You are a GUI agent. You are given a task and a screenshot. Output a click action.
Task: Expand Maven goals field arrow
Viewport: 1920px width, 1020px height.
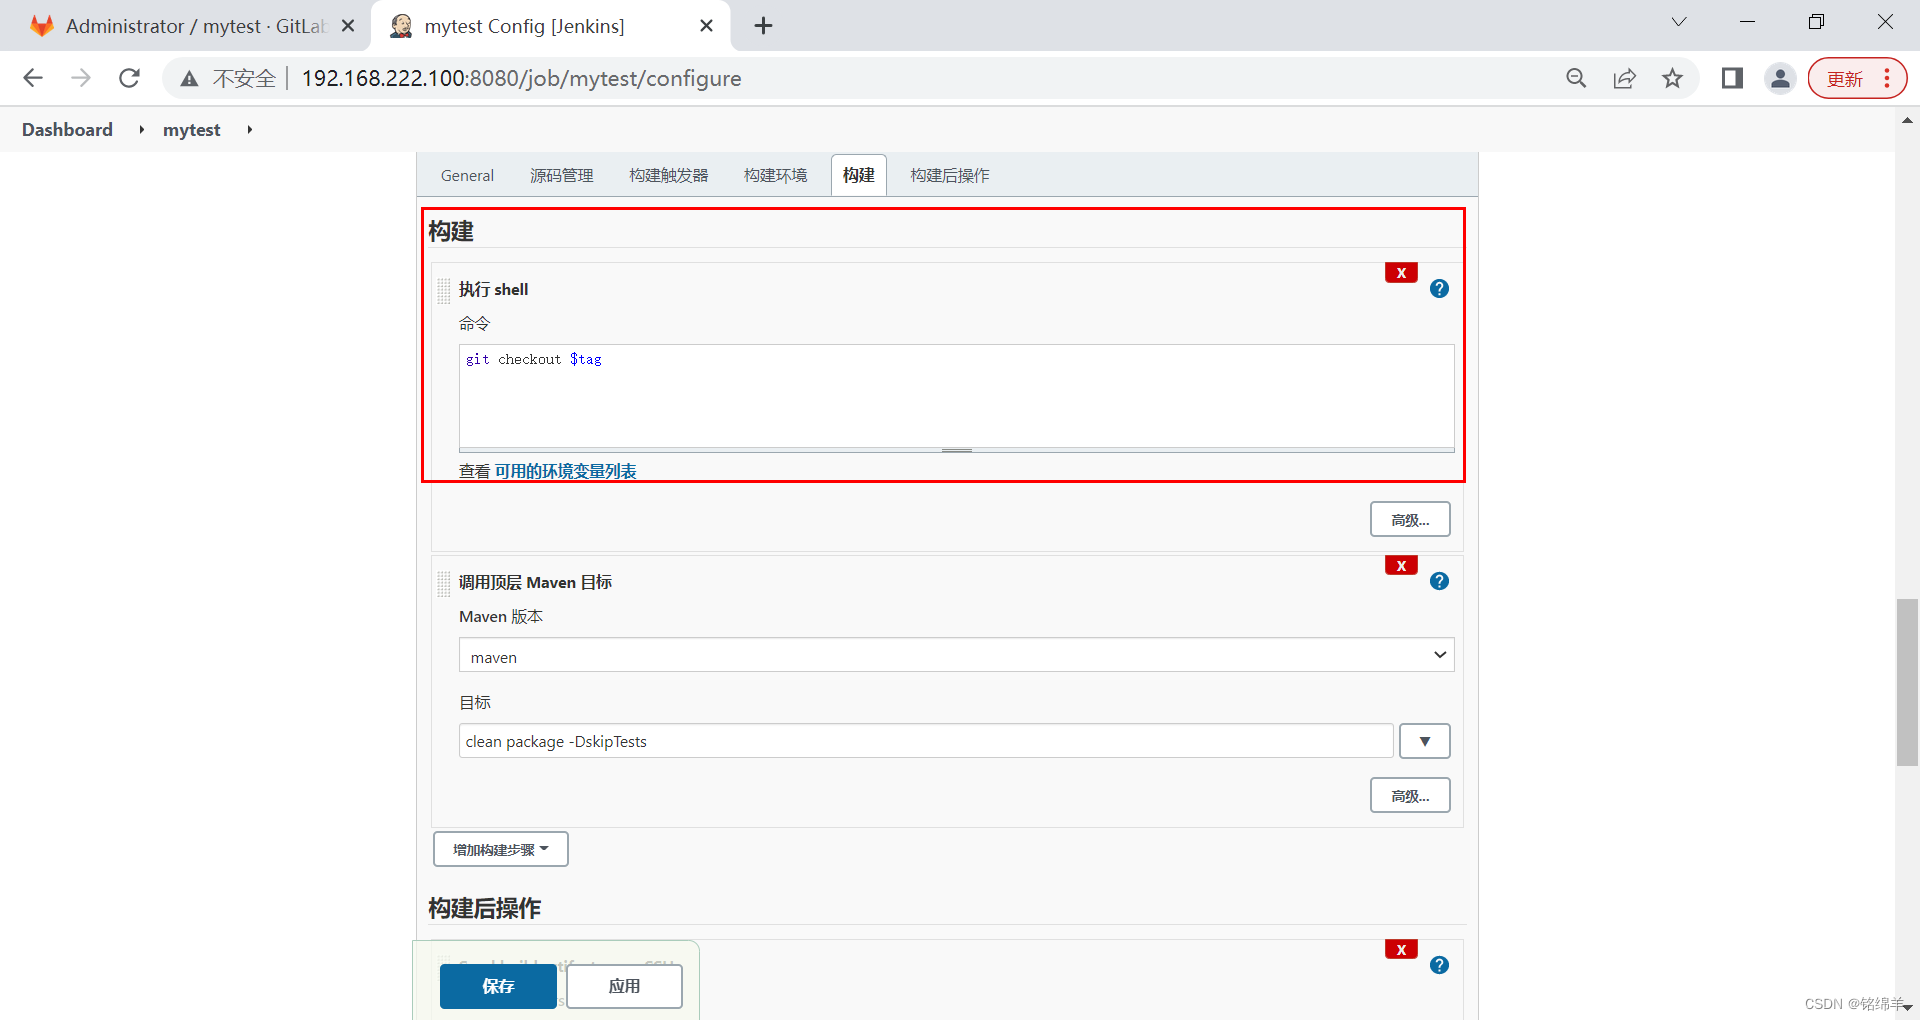[1425, 741]
